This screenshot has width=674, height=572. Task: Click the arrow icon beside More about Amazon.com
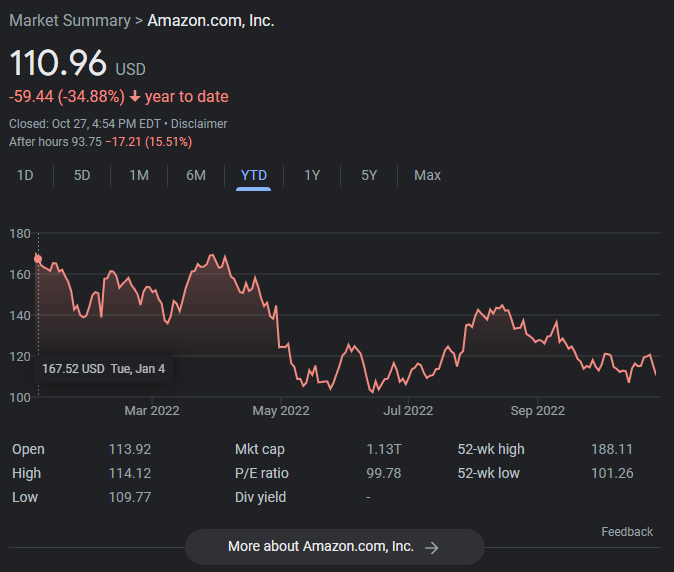(x=432, y=547)
